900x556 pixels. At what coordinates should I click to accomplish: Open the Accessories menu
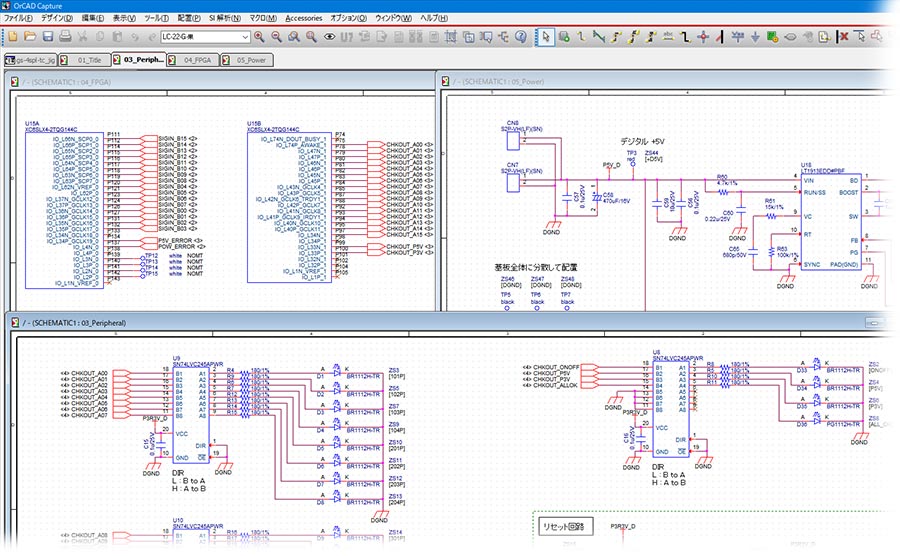pos(303,18)
